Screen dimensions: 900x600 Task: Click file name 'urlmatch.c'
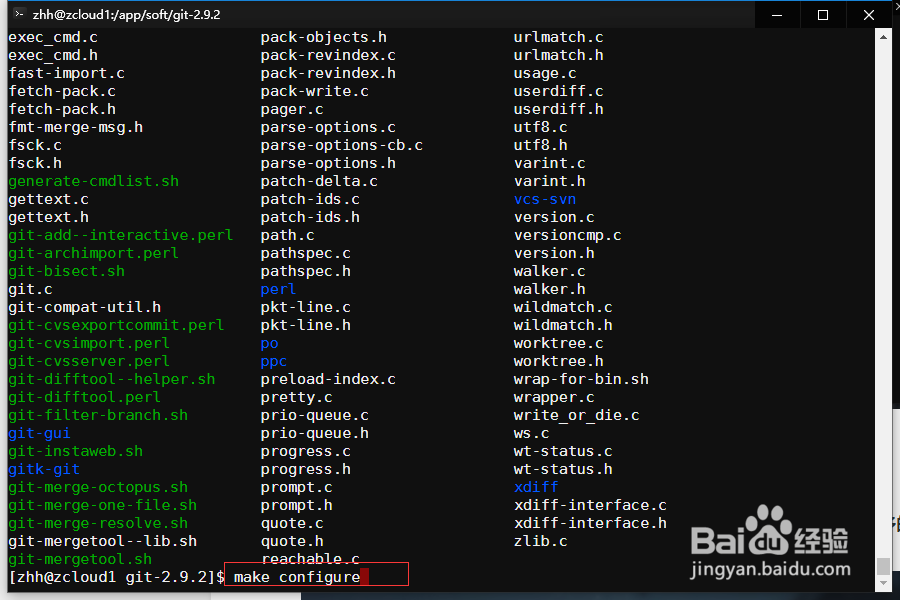coord(558,37)
